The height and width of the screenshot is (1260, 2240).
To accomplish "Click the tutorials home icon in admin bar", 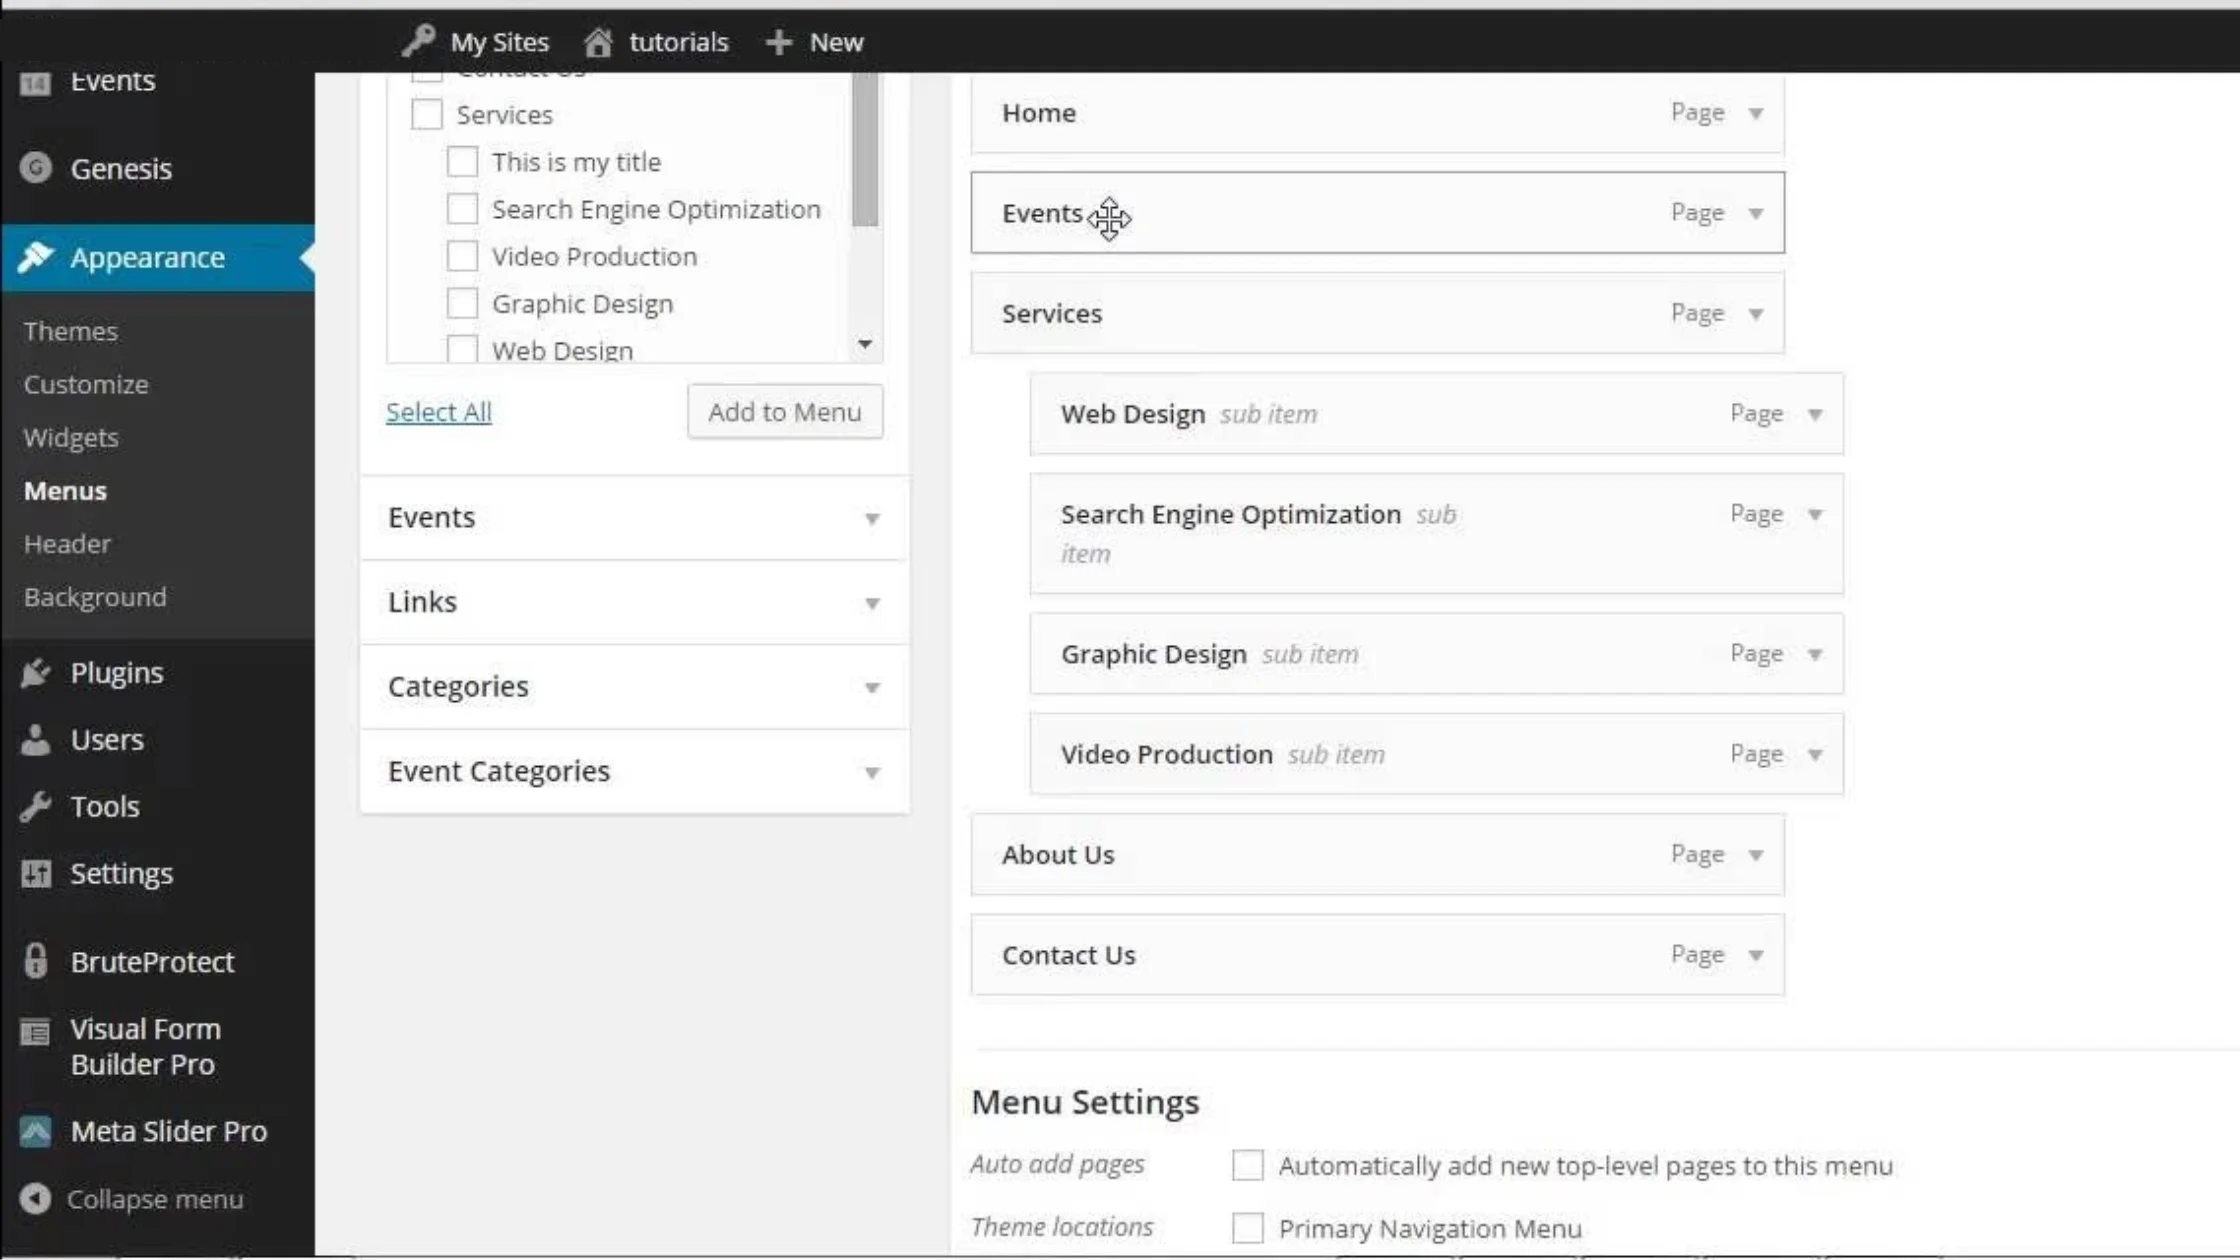I will coord(598,42).
